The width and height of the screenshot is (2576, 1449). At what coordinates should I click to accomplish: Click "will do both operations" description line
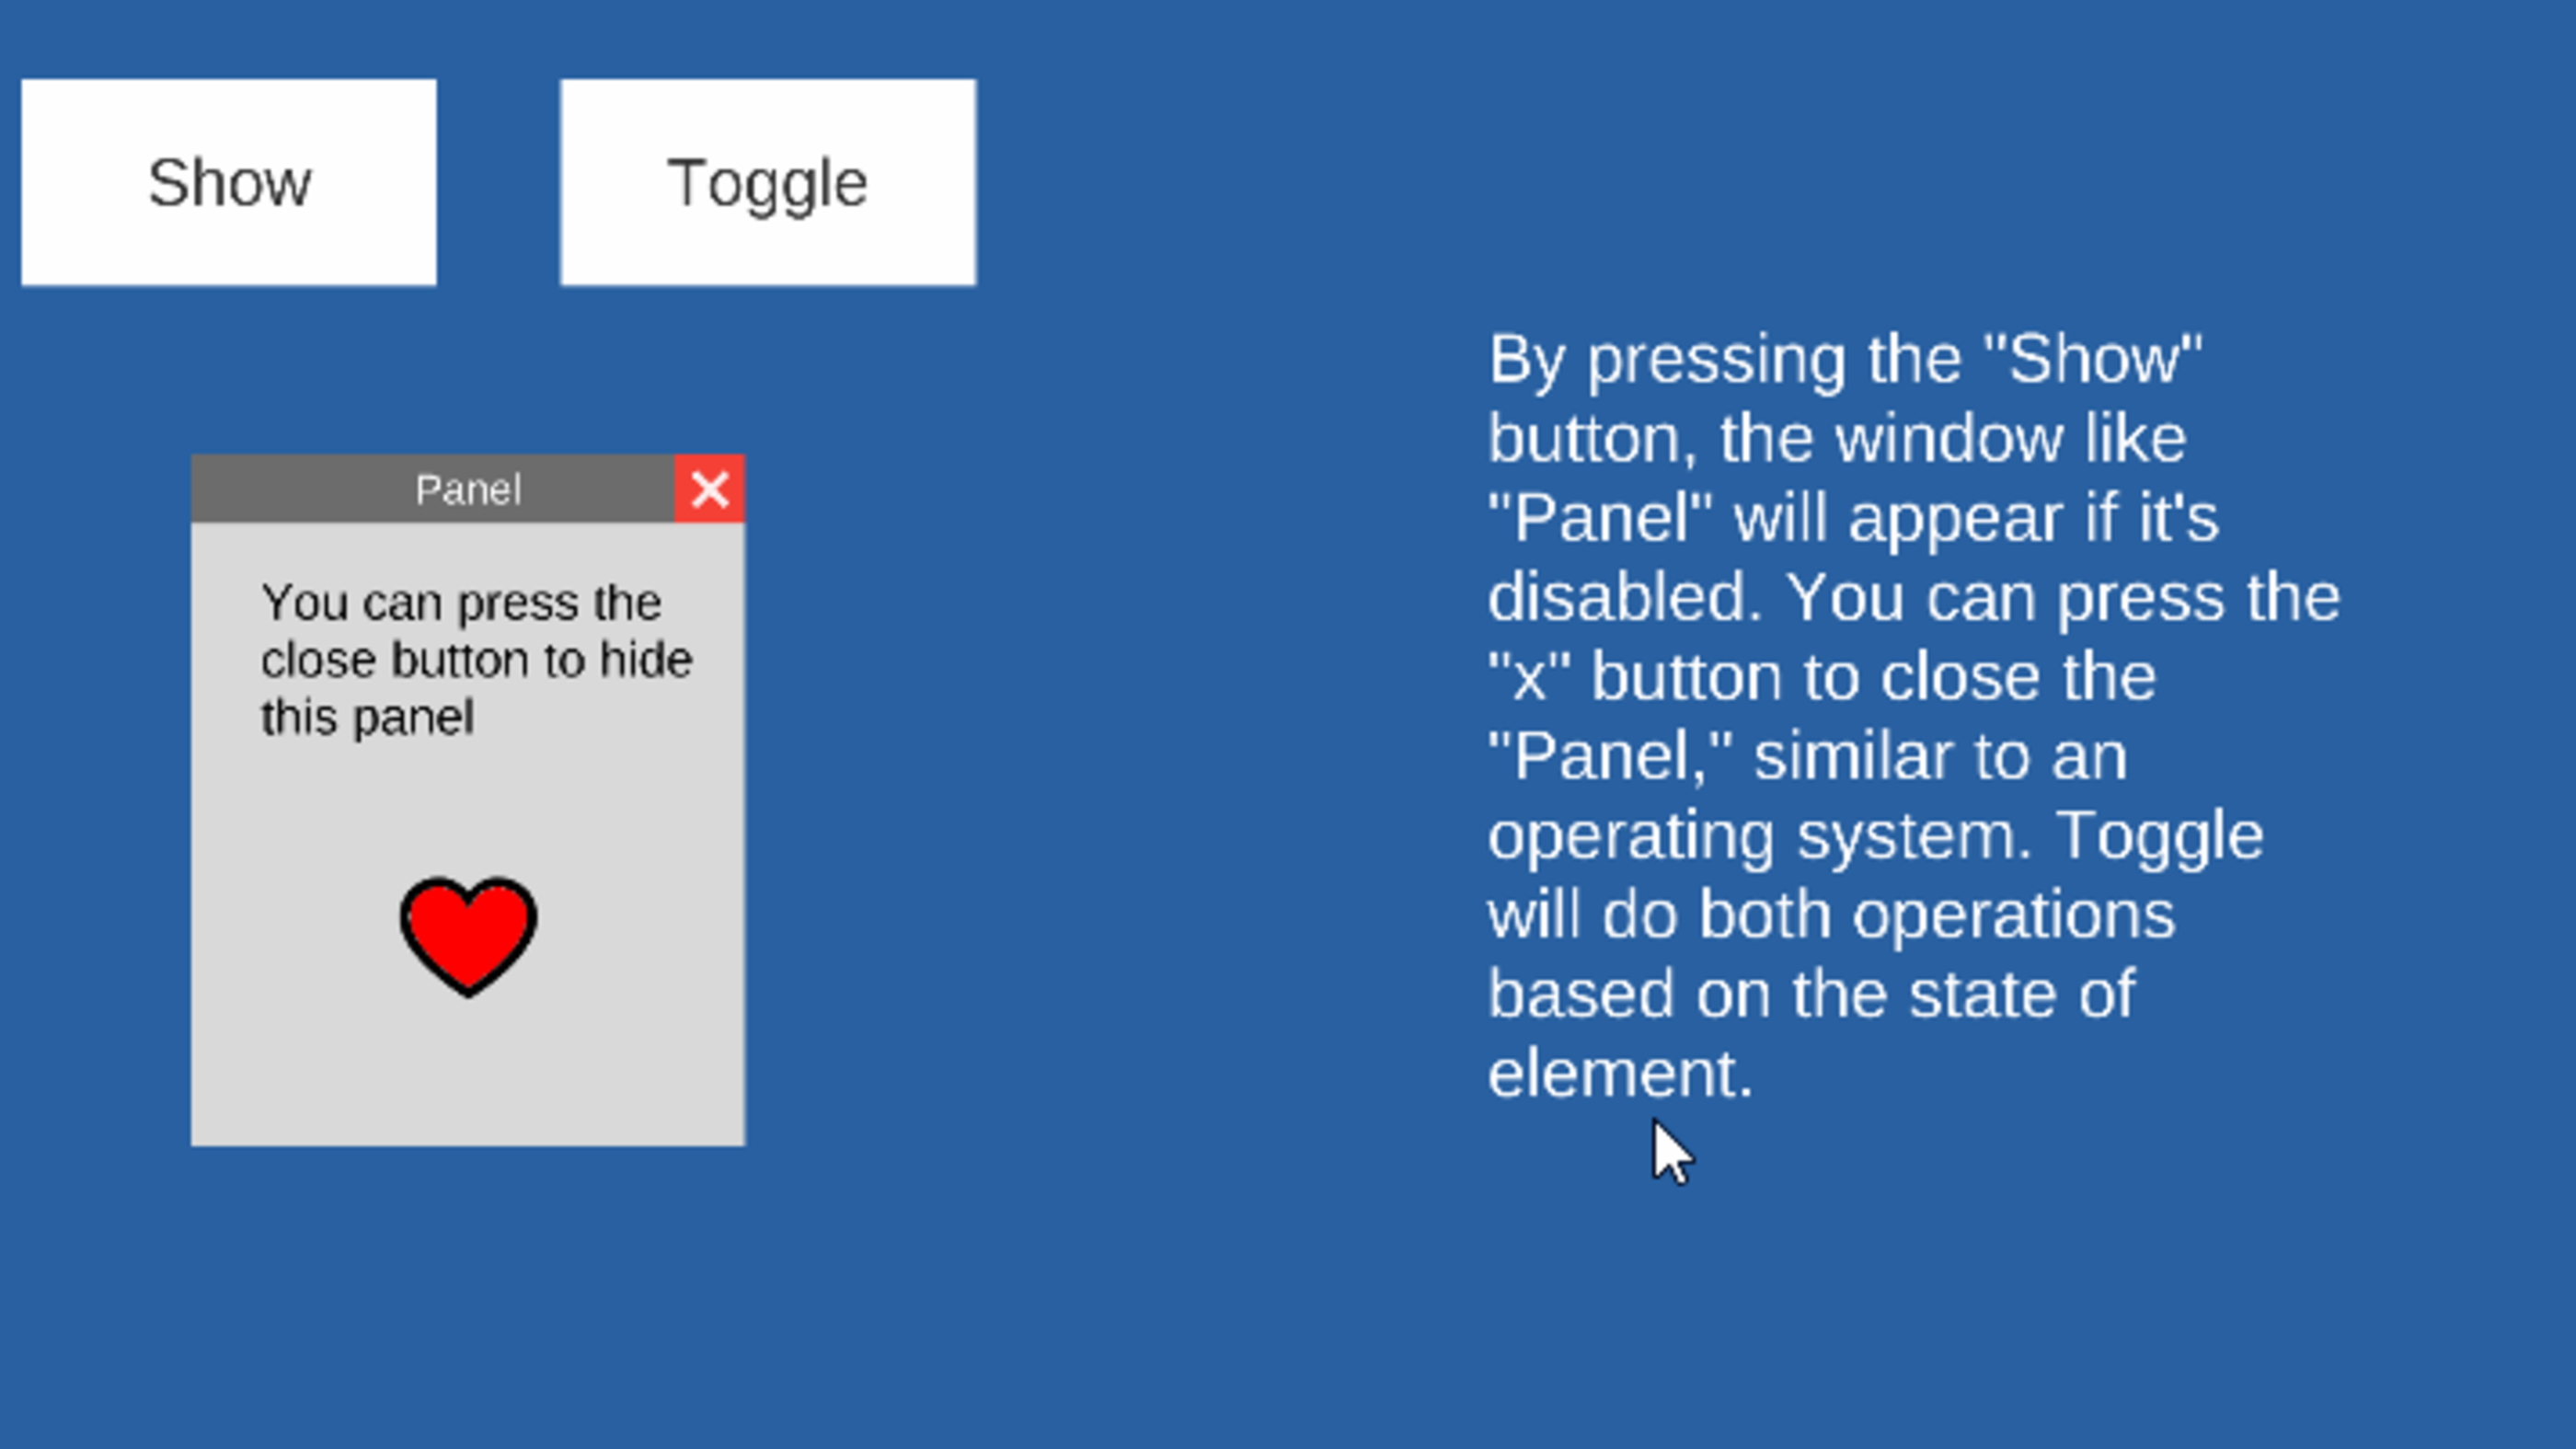pos(1832,915)
